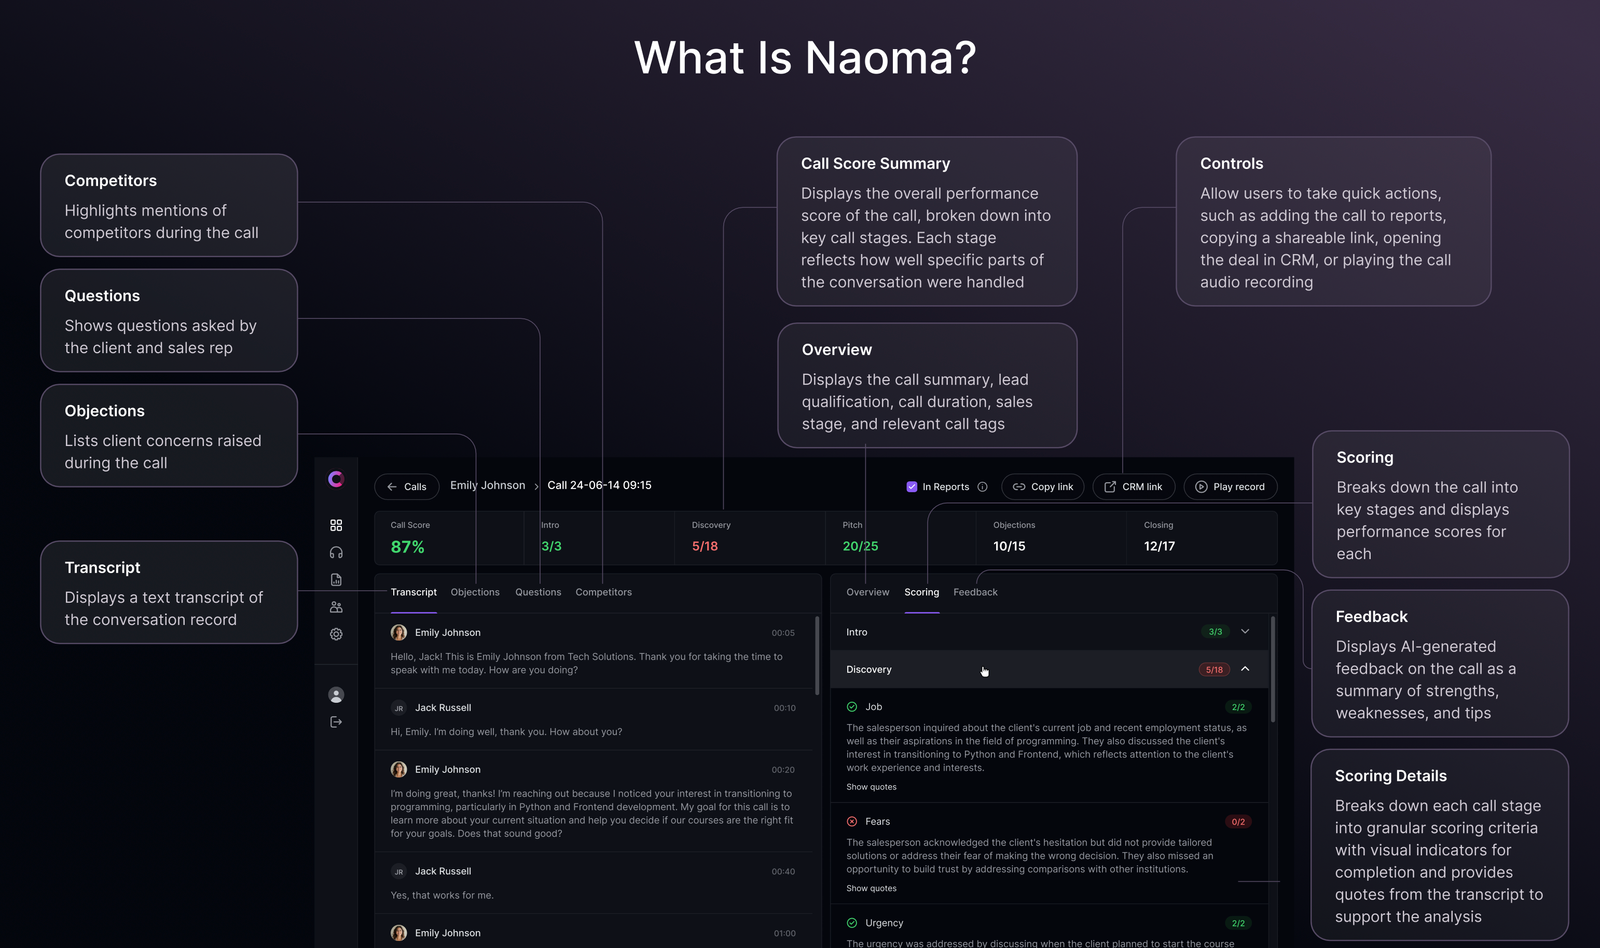Click the scoring panel vertical scrollbar
Viewport: 1600px width, 948px height.
pyautogui.click(x=1273, y=670)
